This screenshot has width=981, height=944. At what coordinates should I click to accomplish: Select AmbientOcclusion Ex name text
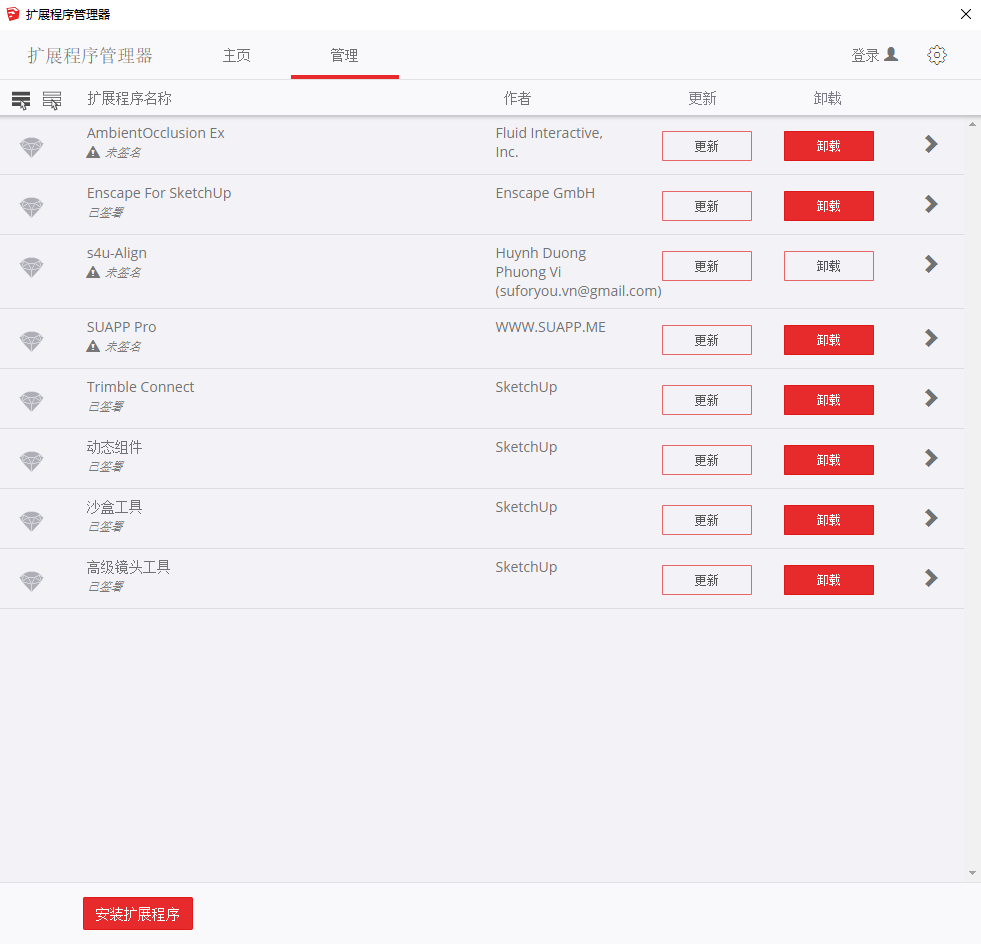pos(155,133)
